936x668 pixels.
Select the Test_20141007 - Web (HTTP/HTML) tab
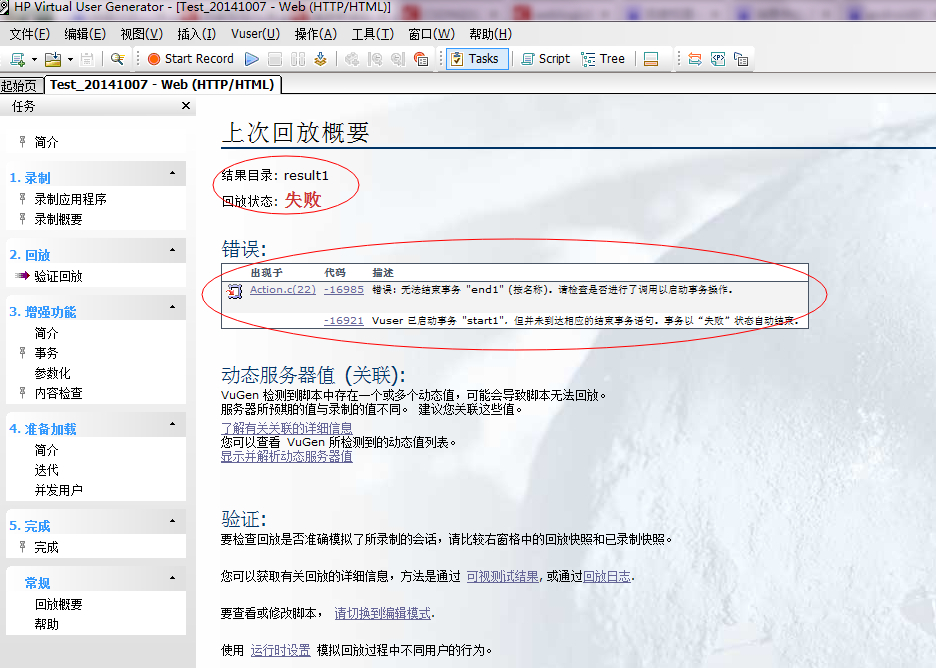[x=162, y=85]
